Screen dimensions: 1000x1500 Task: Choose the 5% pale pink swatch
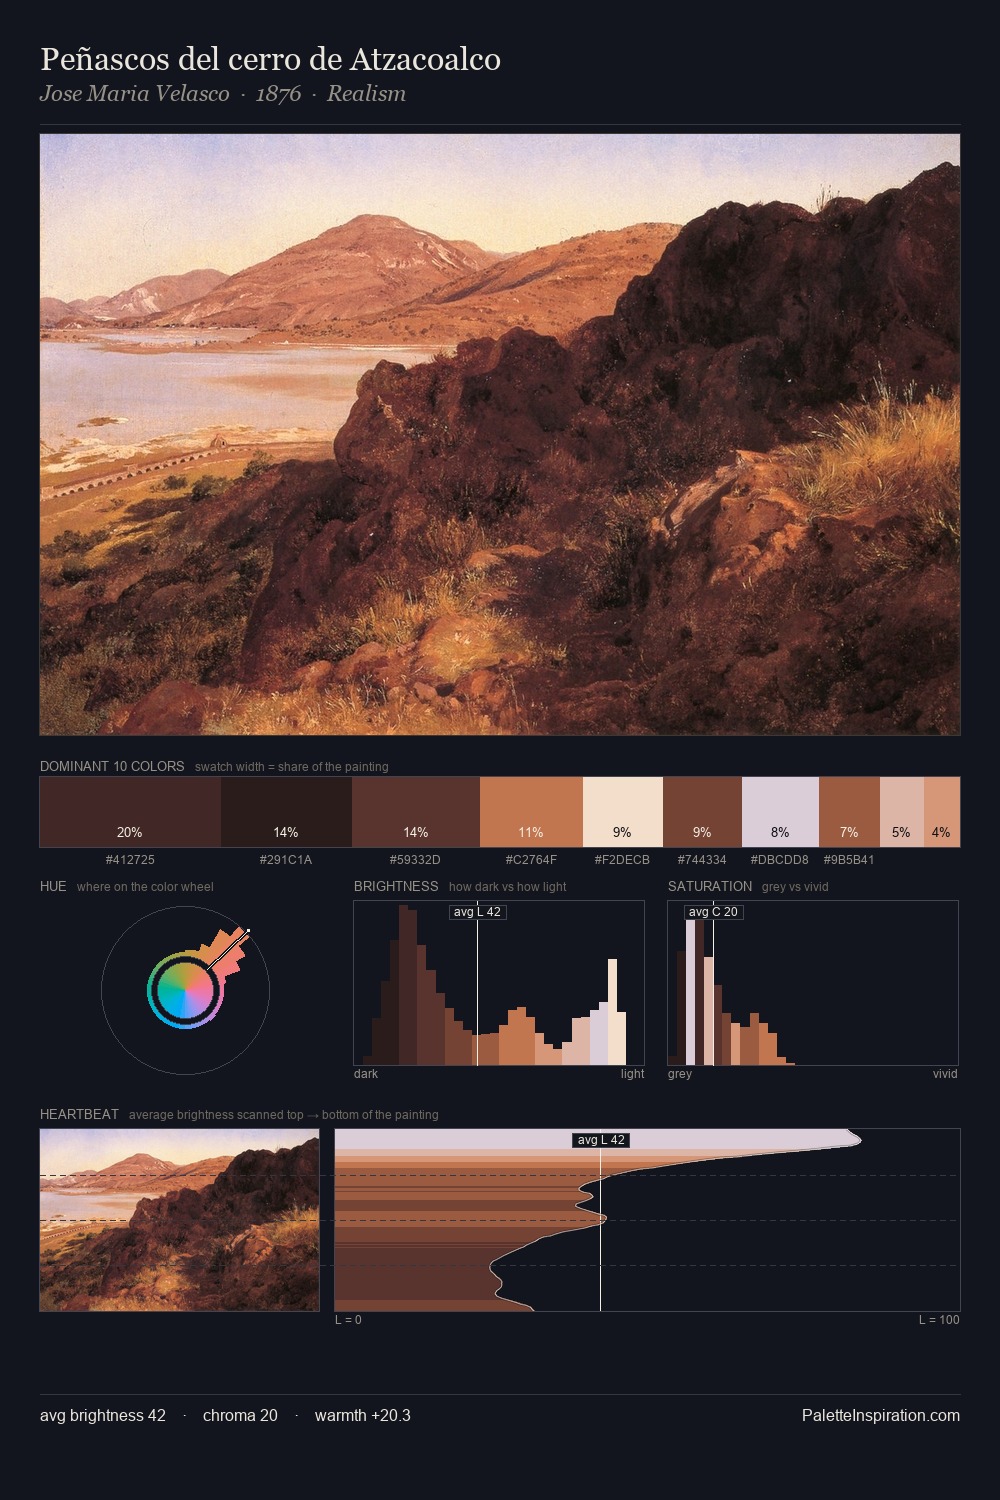click(x=901, y=812)
